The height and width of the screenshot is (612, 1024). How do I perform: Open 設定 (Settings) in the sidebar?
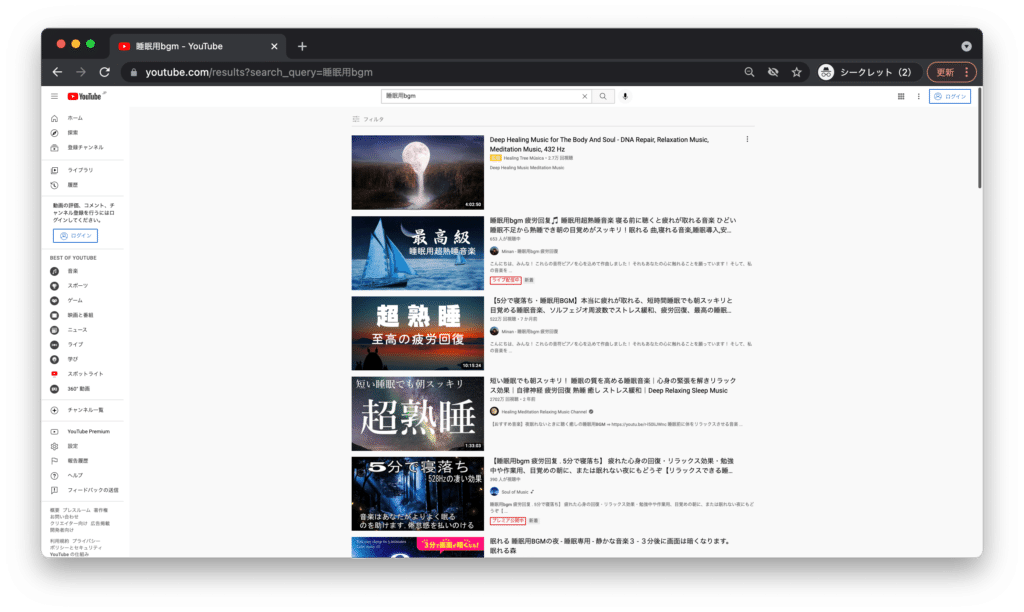[72, 446]
